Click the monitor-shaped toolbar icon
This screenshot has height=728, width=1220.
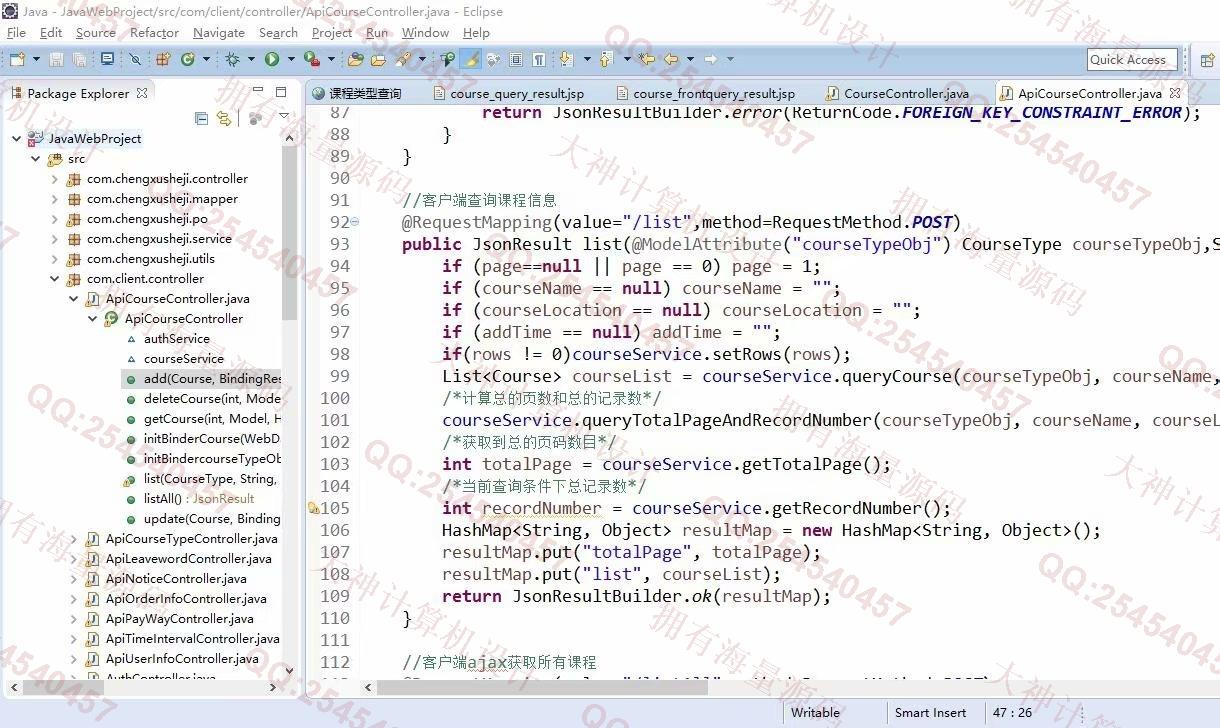click(107, 60)
